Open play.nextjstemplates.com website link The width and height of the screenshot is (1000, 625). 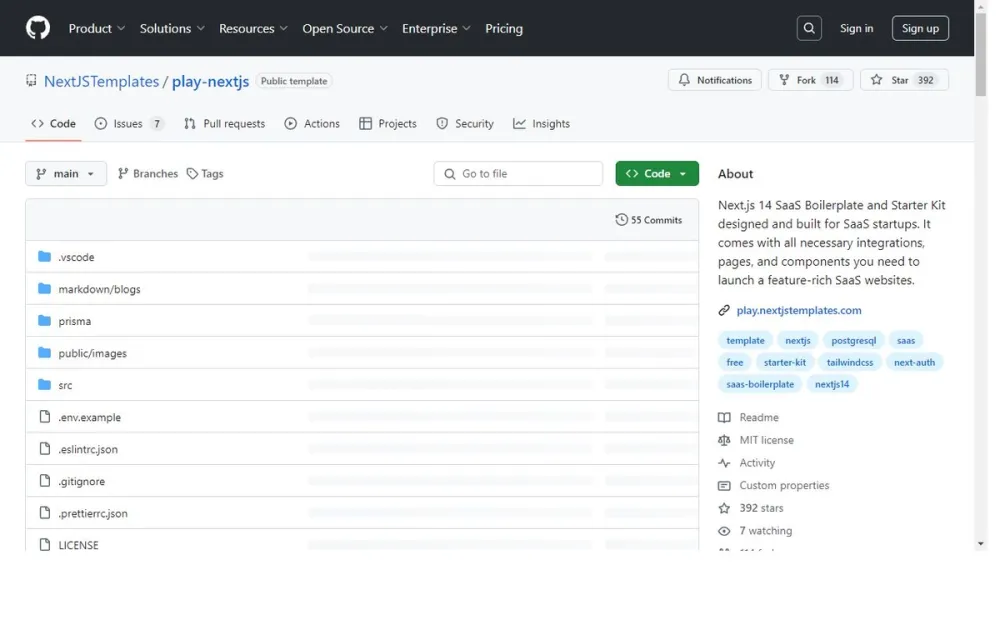798,311
